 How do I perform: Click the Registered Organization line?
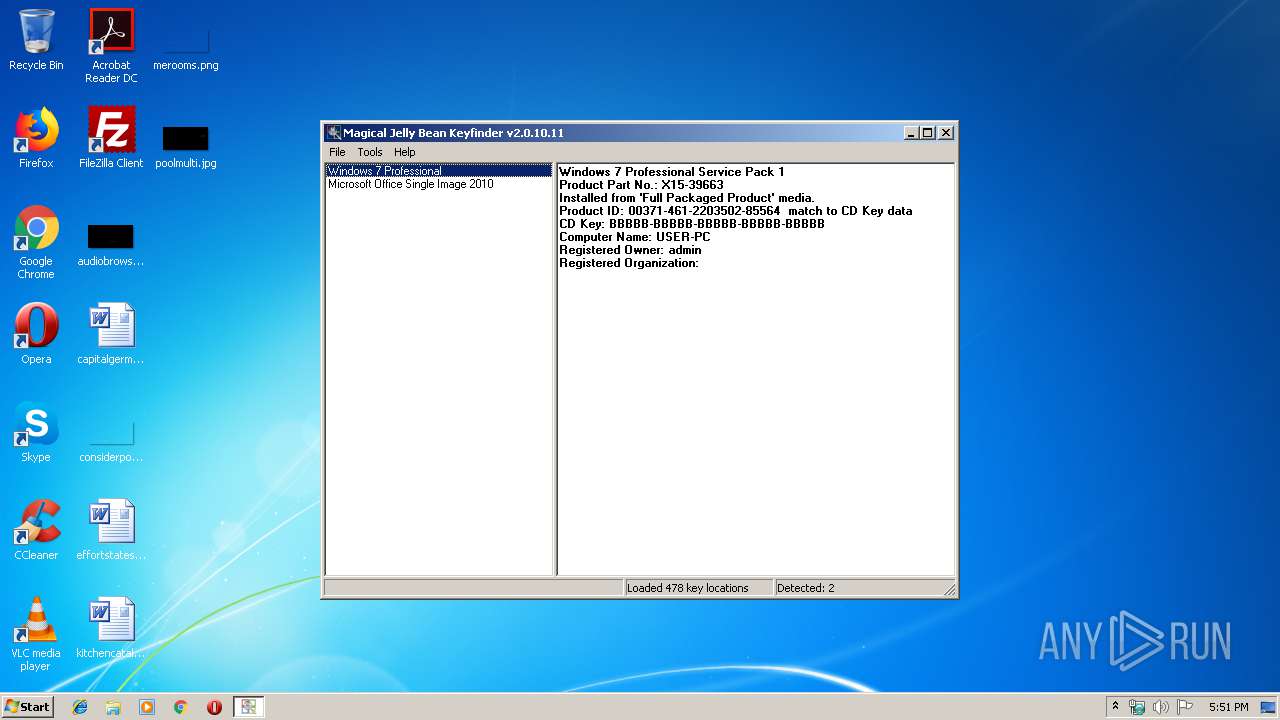click(x=629, y=263)
